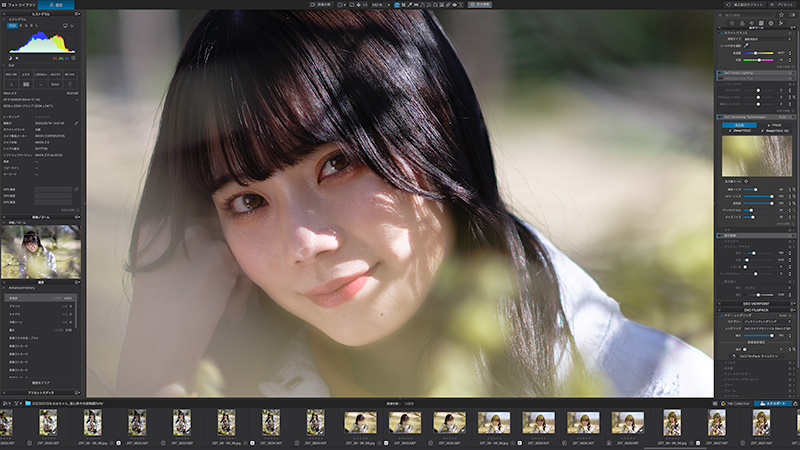Toggle DxO Denoising Technologies on/off
Screen dimensions: 800x450
tap(721, 117)
